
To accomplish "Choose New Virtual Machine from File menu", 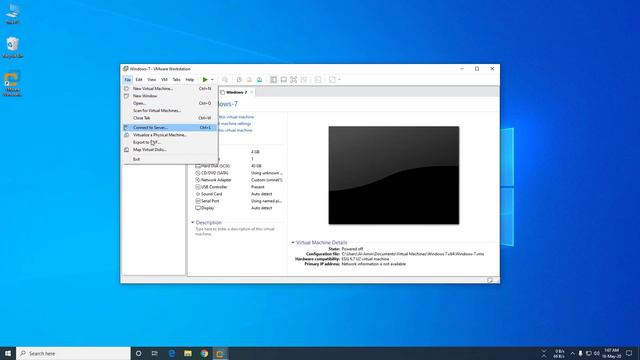I will click(x=170, y=89).
